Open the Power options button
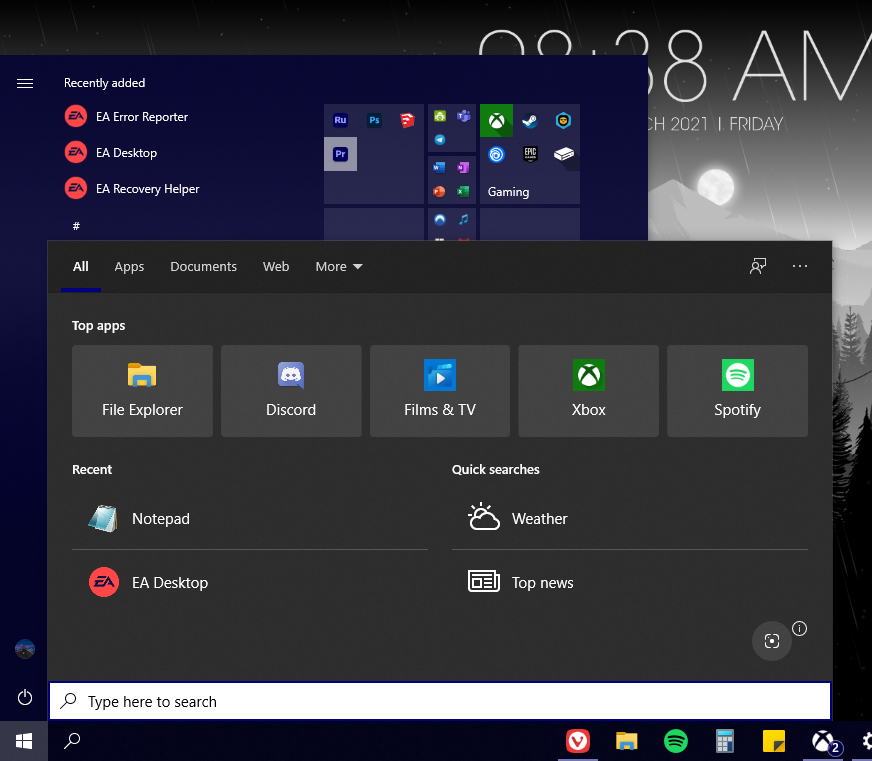872x761 pixels. [x=25, y=698]
